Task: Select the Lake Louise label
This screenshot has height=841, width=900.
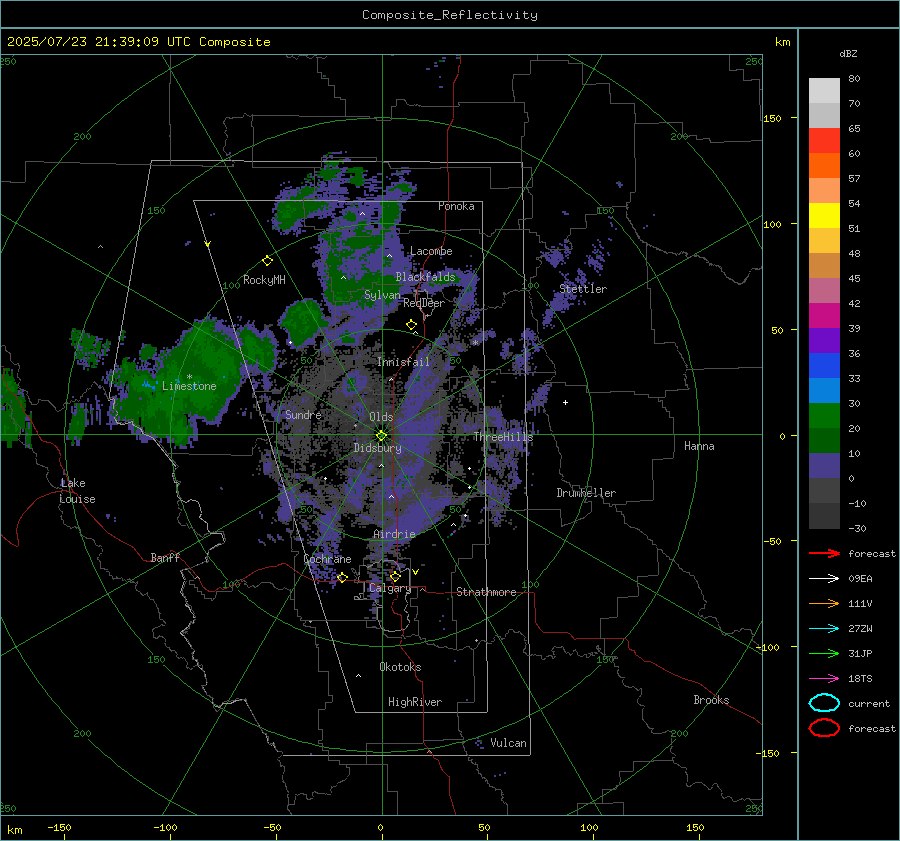Action: pyautogui.click(x=77, y=491)
